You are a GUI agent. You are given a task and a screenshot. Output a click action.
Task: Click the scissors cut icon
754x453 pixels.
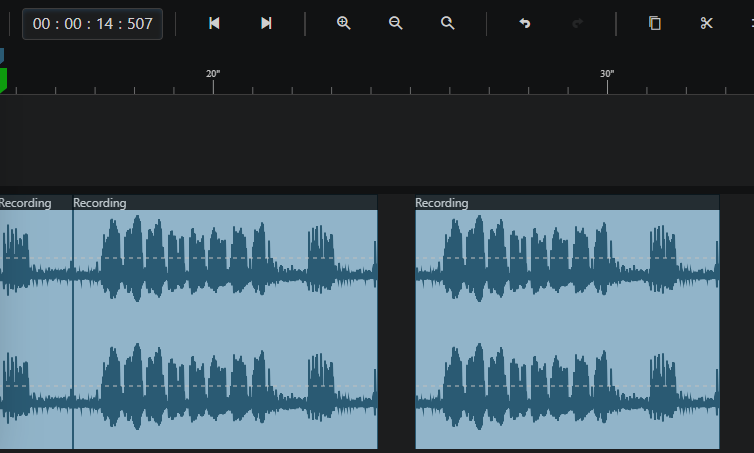point(706,23)
